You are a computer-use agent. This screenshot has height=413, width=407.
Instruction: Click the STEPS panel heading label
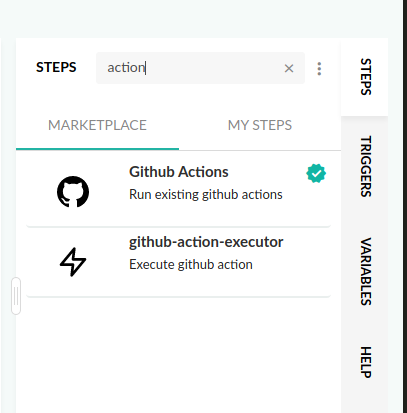56,67
